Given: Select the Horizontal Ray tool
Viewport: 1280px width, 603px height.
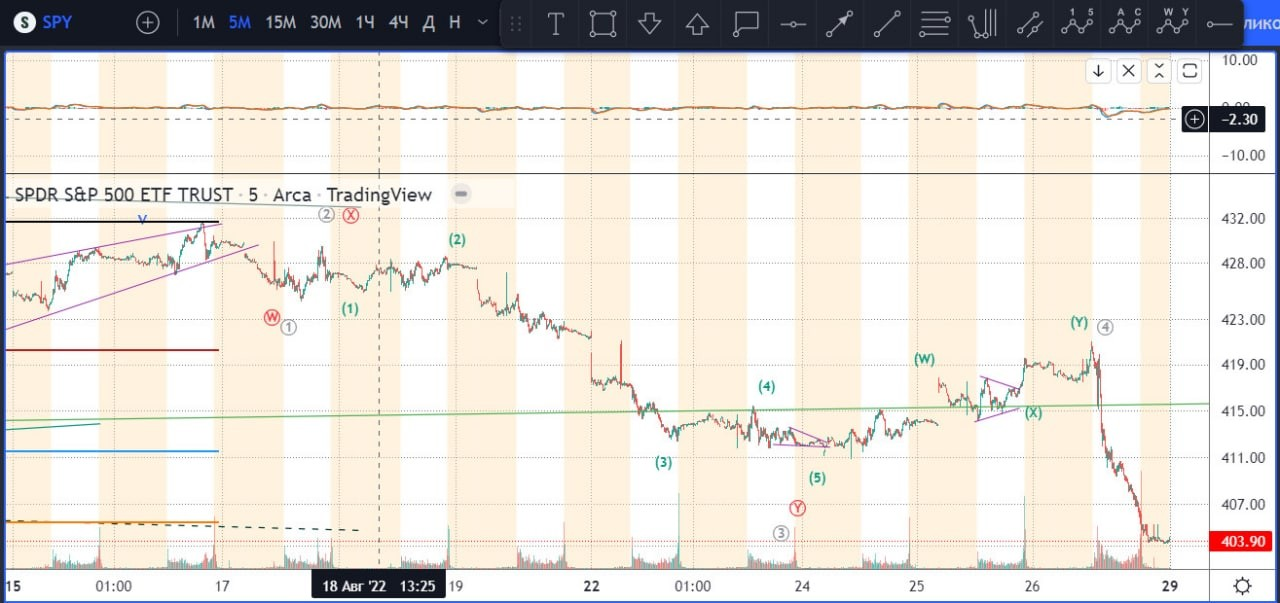Looking at the screenshot, I should [x=1218, y=23].
